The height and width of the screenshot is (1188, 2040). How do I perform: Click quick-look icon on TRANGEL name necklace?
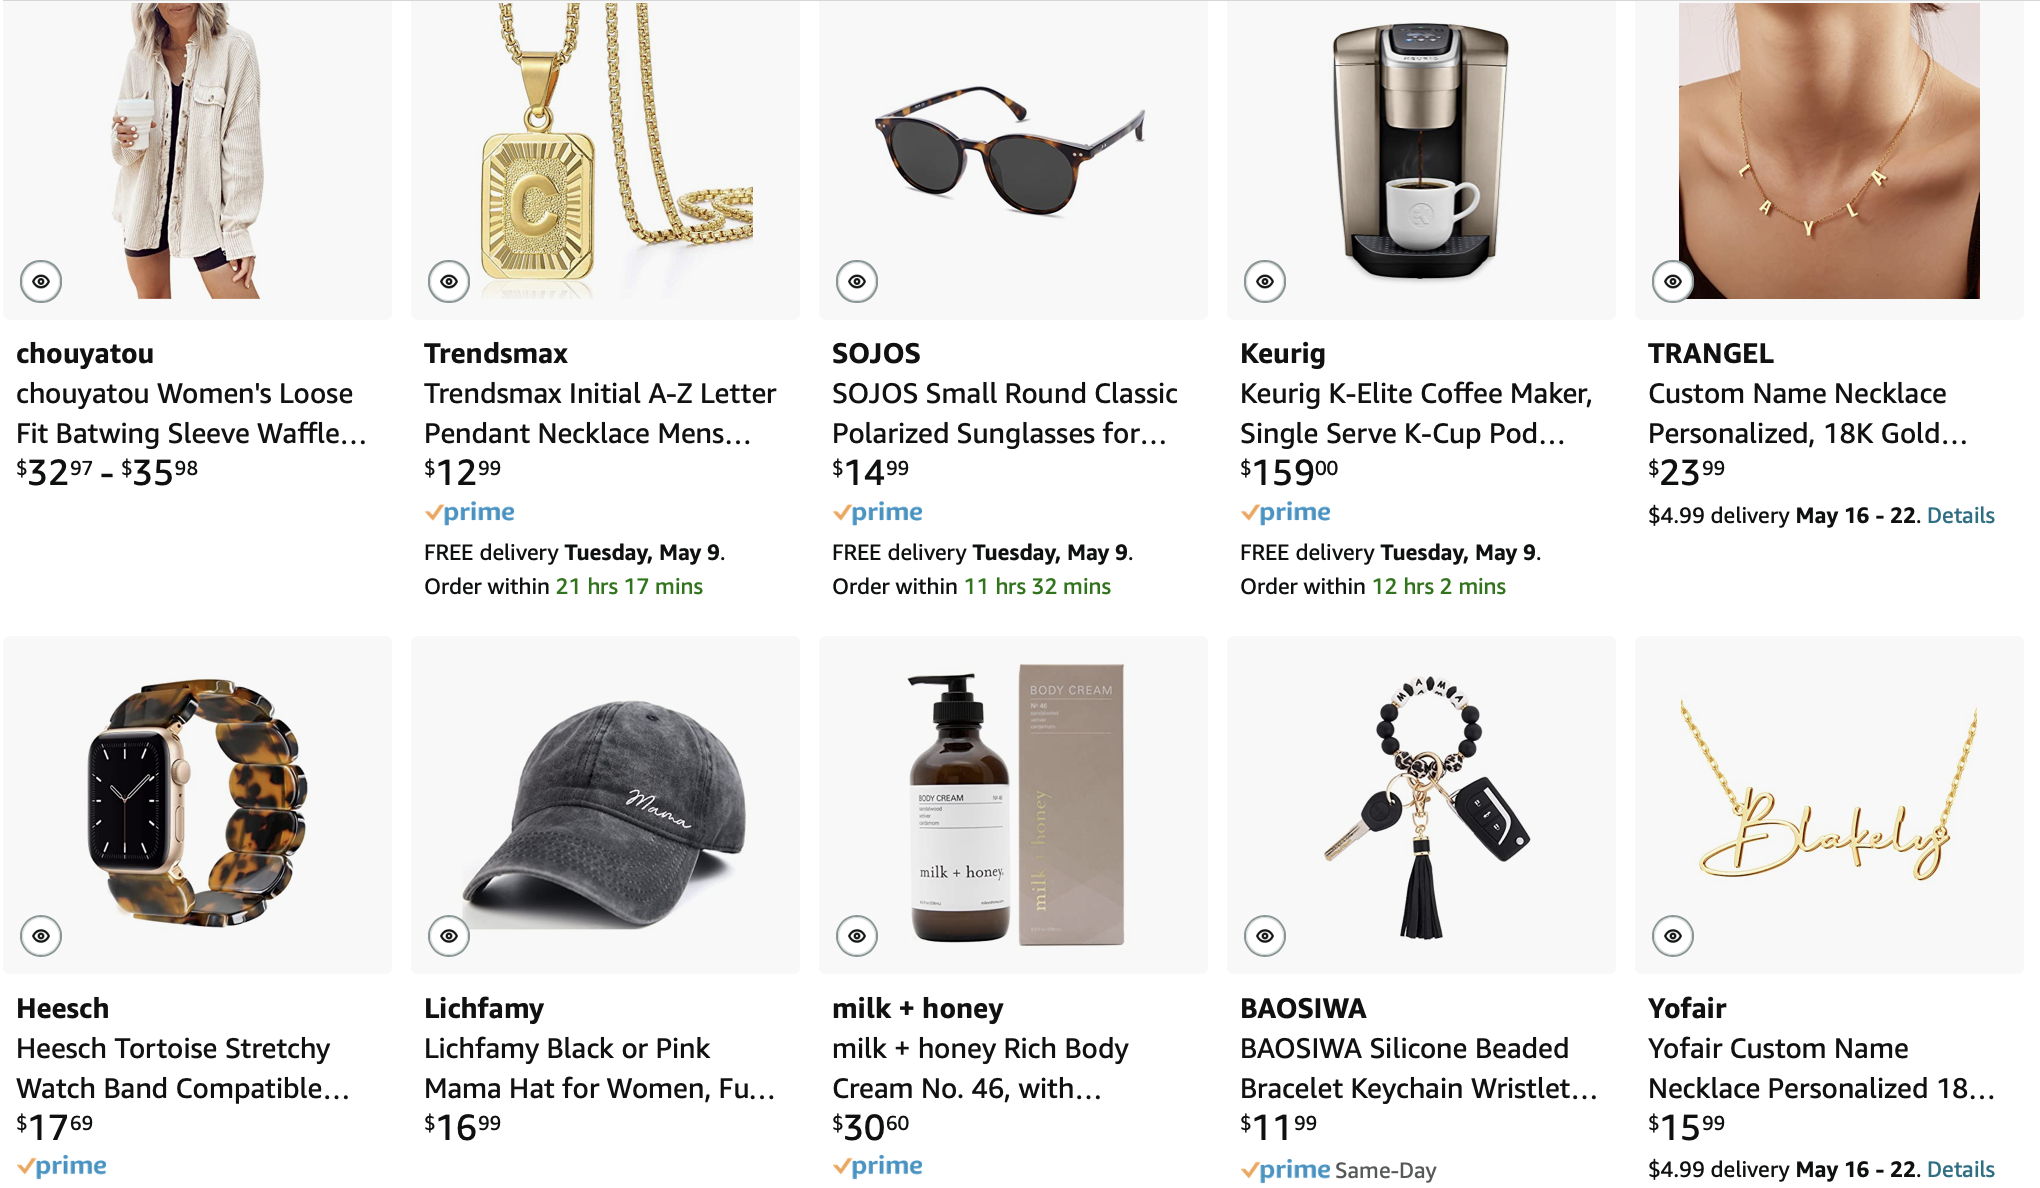(x=1673, y=281)
